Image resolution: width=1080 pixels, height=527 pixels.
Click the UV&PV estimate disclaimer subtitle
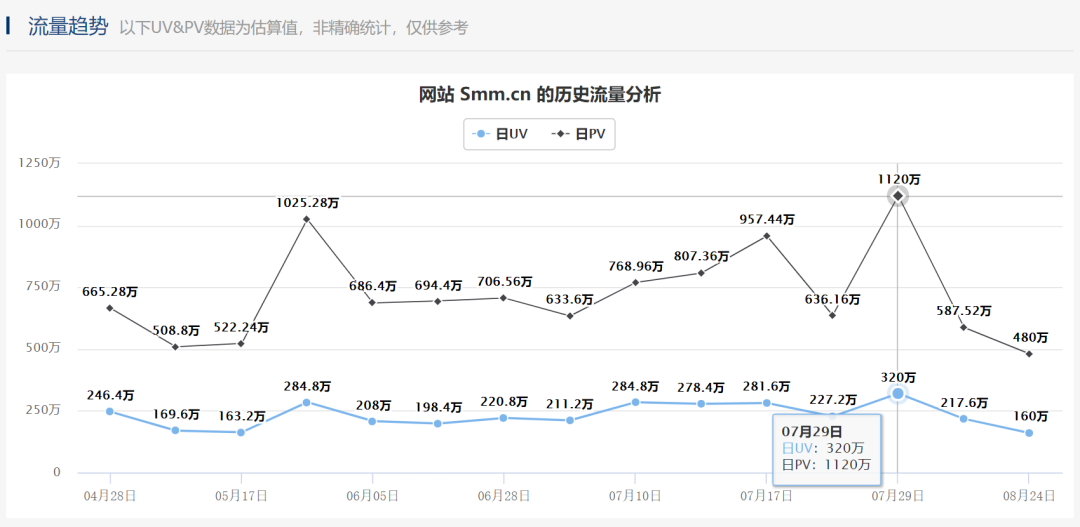[x=294, y=28]
